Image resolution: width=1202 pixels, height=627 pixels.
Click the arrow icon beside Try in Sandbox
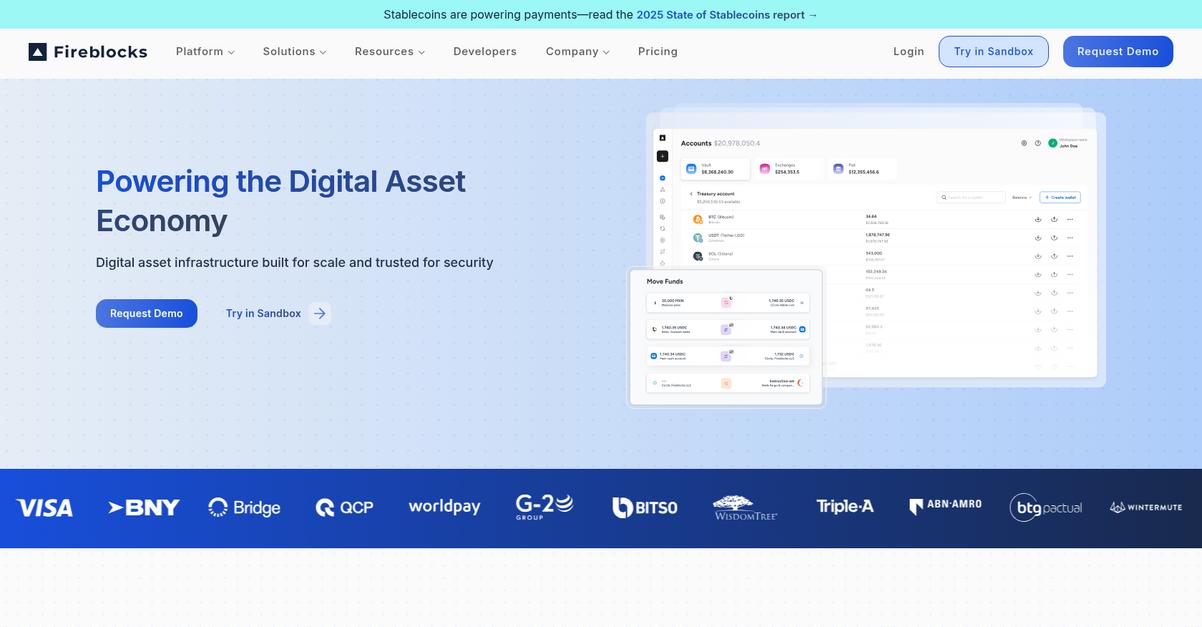click(x=319, y=313)
